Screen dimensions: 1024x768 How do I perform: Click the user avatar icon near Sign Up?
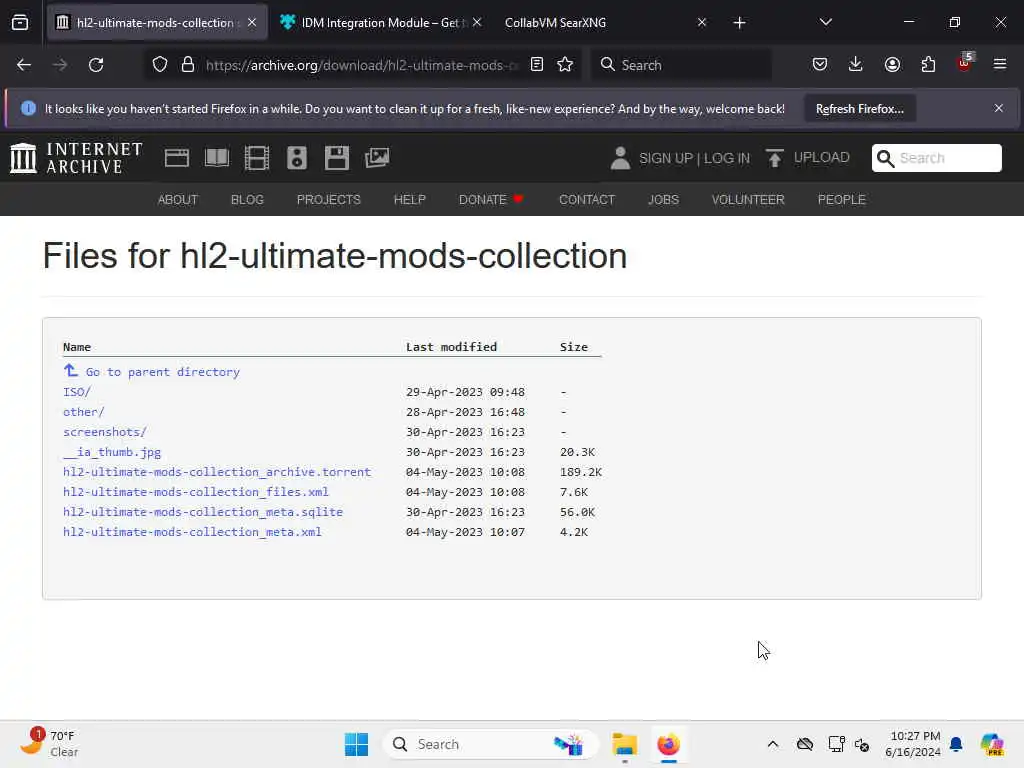620,158
